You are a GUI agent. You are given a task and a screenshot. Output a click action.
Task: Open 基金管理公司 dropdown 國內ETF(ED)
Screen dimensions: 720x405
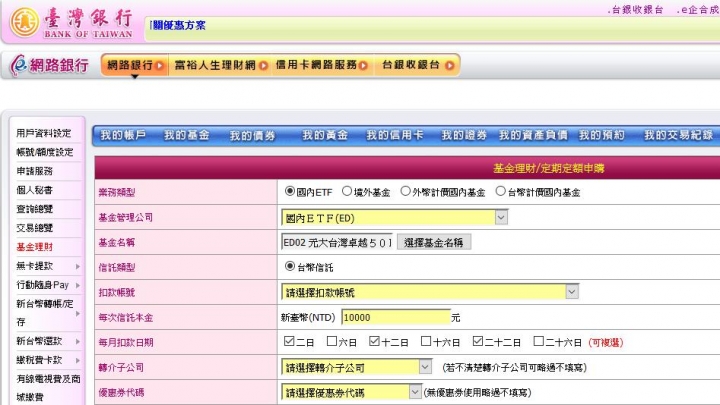point(394,218)
